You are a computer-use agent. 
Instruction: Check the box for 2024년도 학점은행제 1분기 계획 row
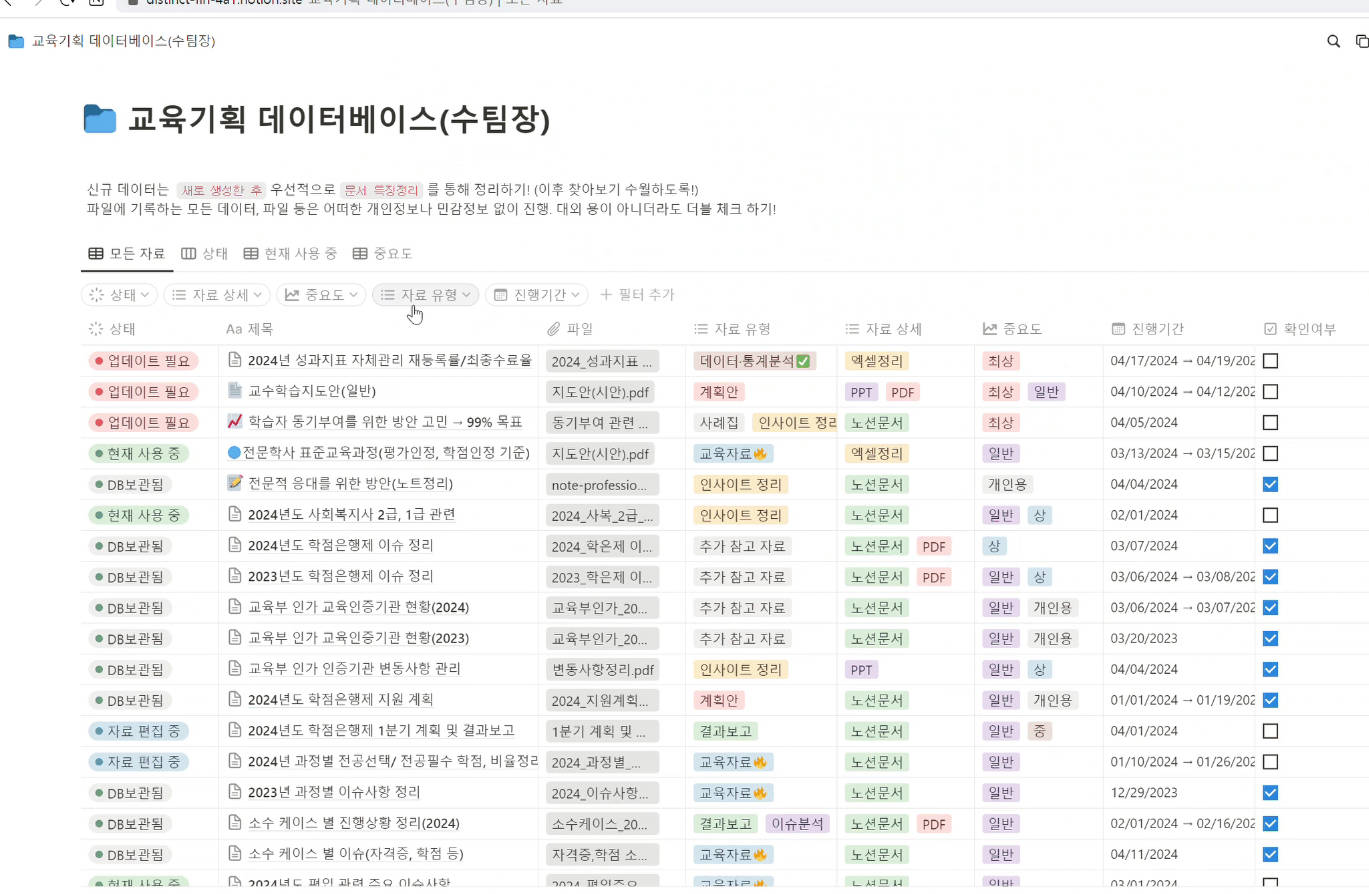tap(1270, 731)
